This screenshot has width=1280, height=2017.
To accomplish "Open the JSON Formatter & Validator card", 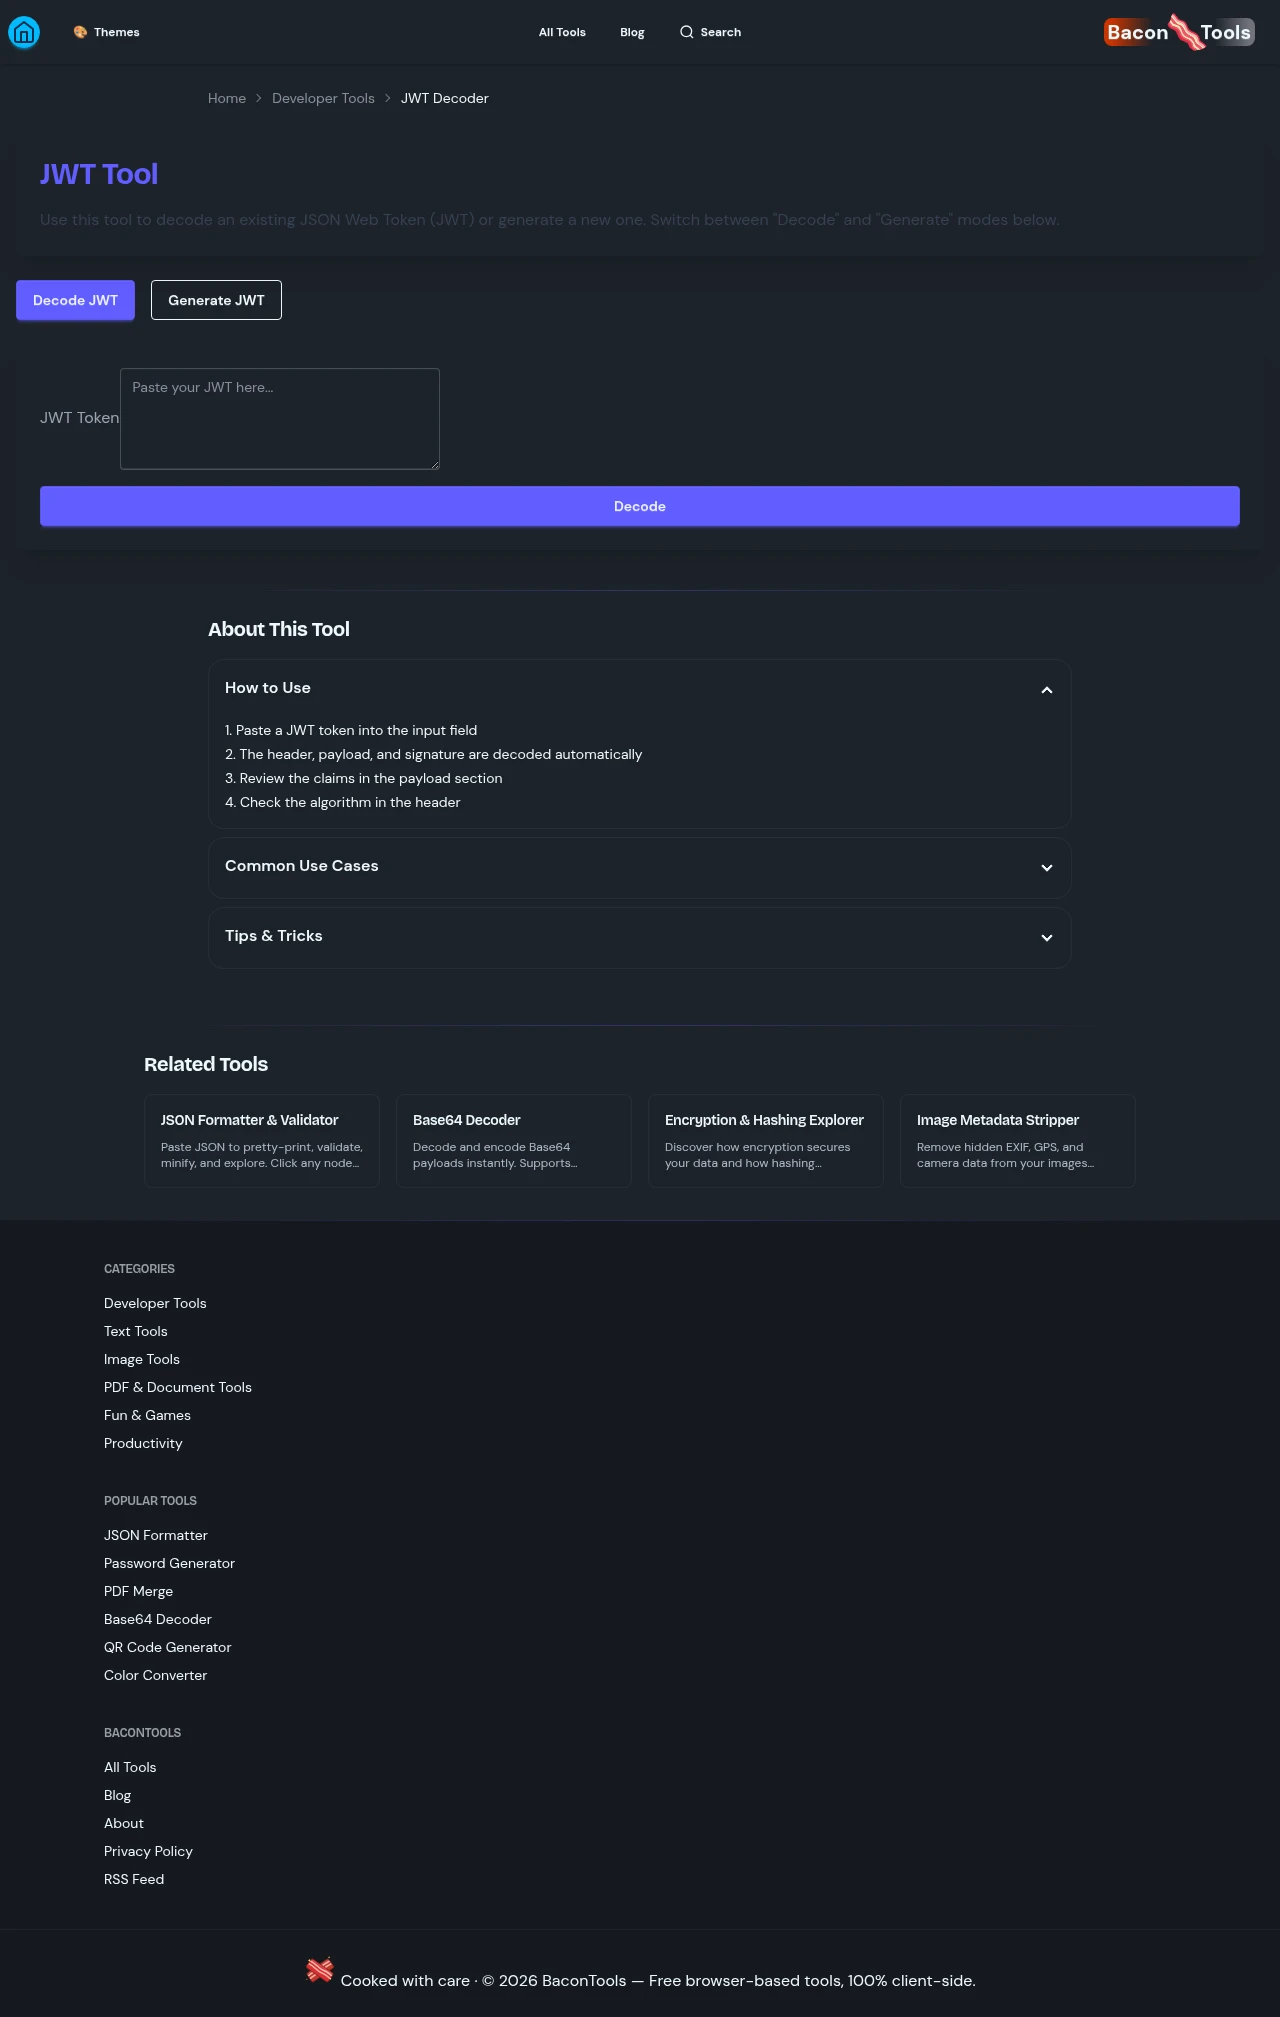I will click(262, 1140).
